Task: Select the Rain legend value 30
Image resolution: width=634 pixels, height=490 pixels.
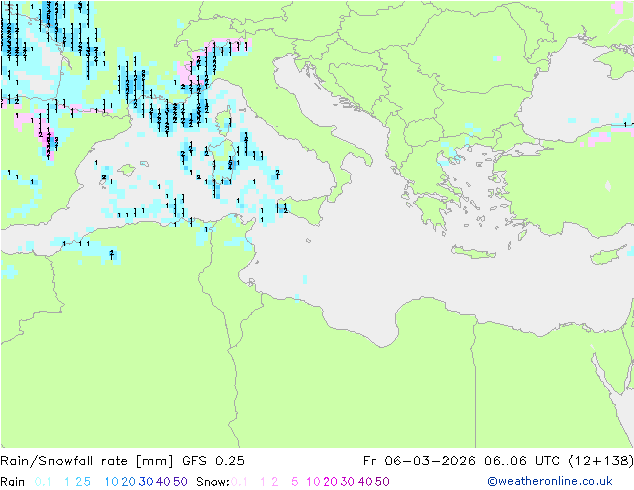Action: pyautogui.click(x=146, y=482)
